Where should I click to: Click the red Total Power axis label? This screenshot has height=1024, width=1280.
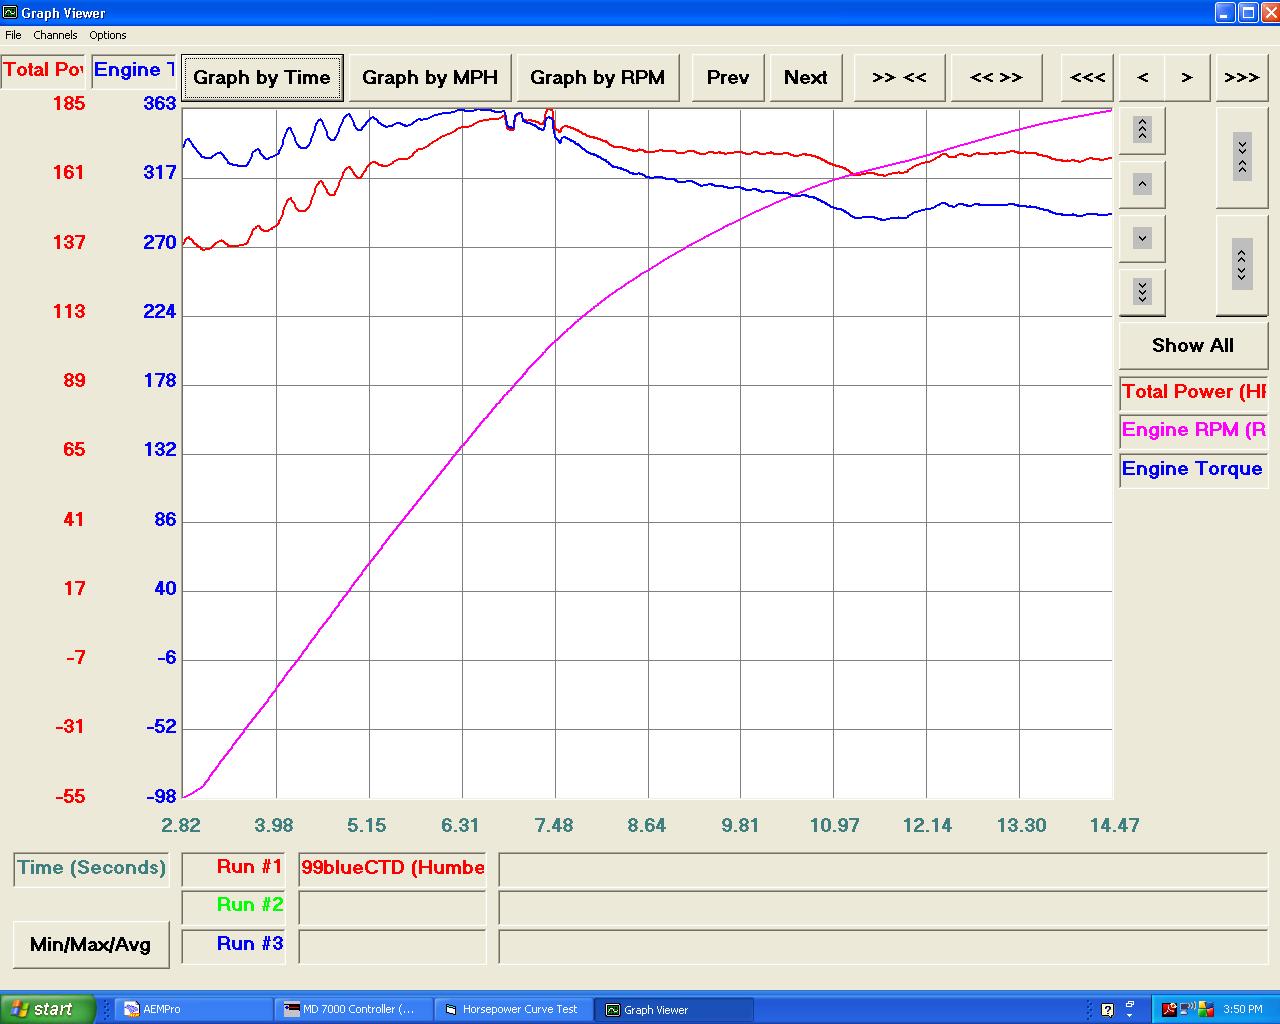click(42, 70)
